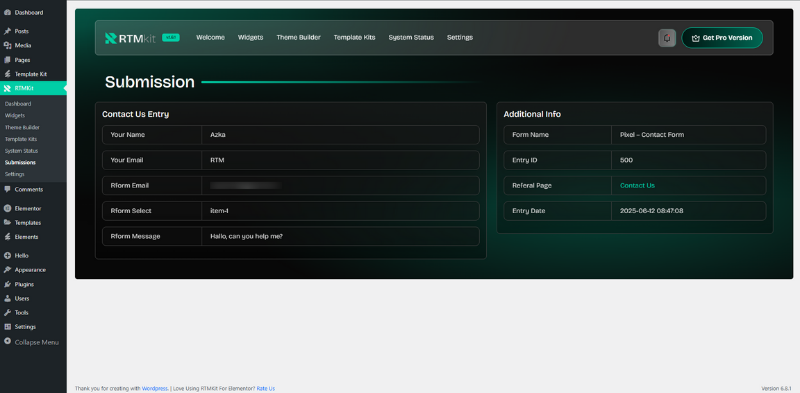
Task: Click the Comments bubble icon
Action: tap(7, 189)
